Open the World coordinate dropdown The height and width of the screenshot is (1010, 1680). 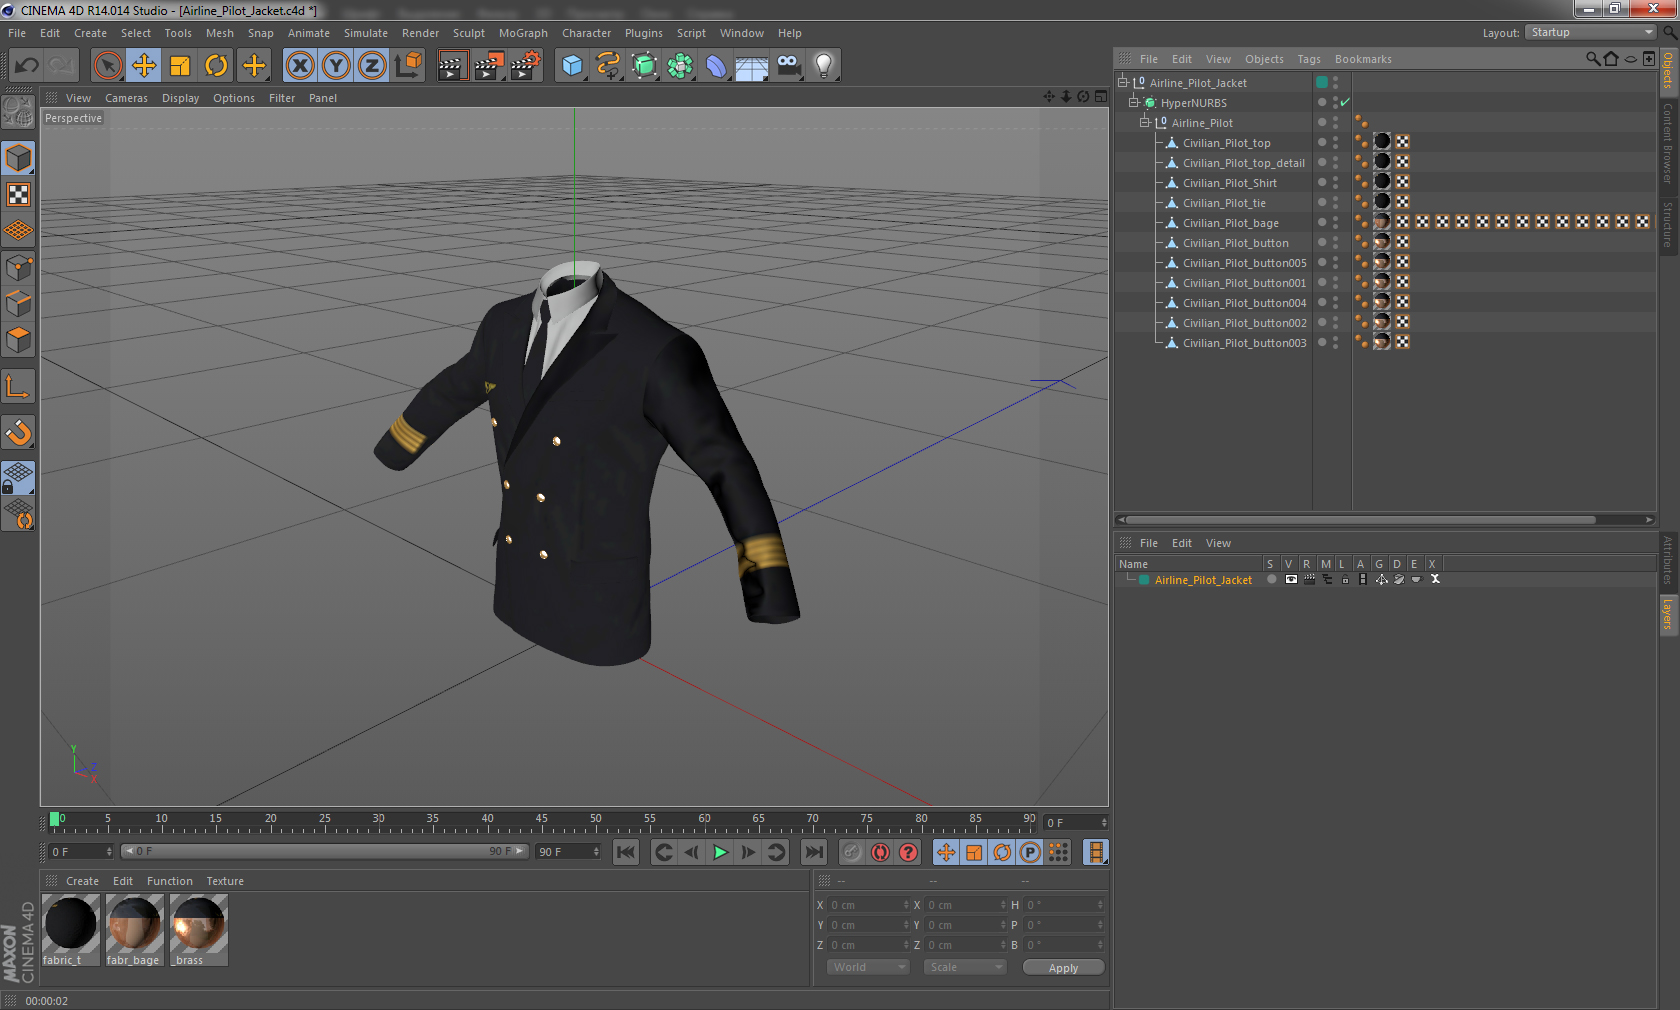pos(868,967)
